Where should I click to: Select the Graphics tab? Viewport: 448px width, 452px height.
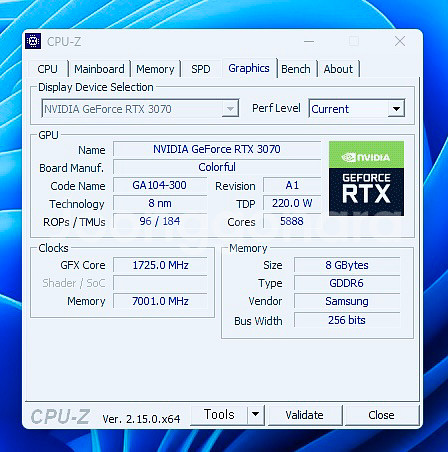249,68
